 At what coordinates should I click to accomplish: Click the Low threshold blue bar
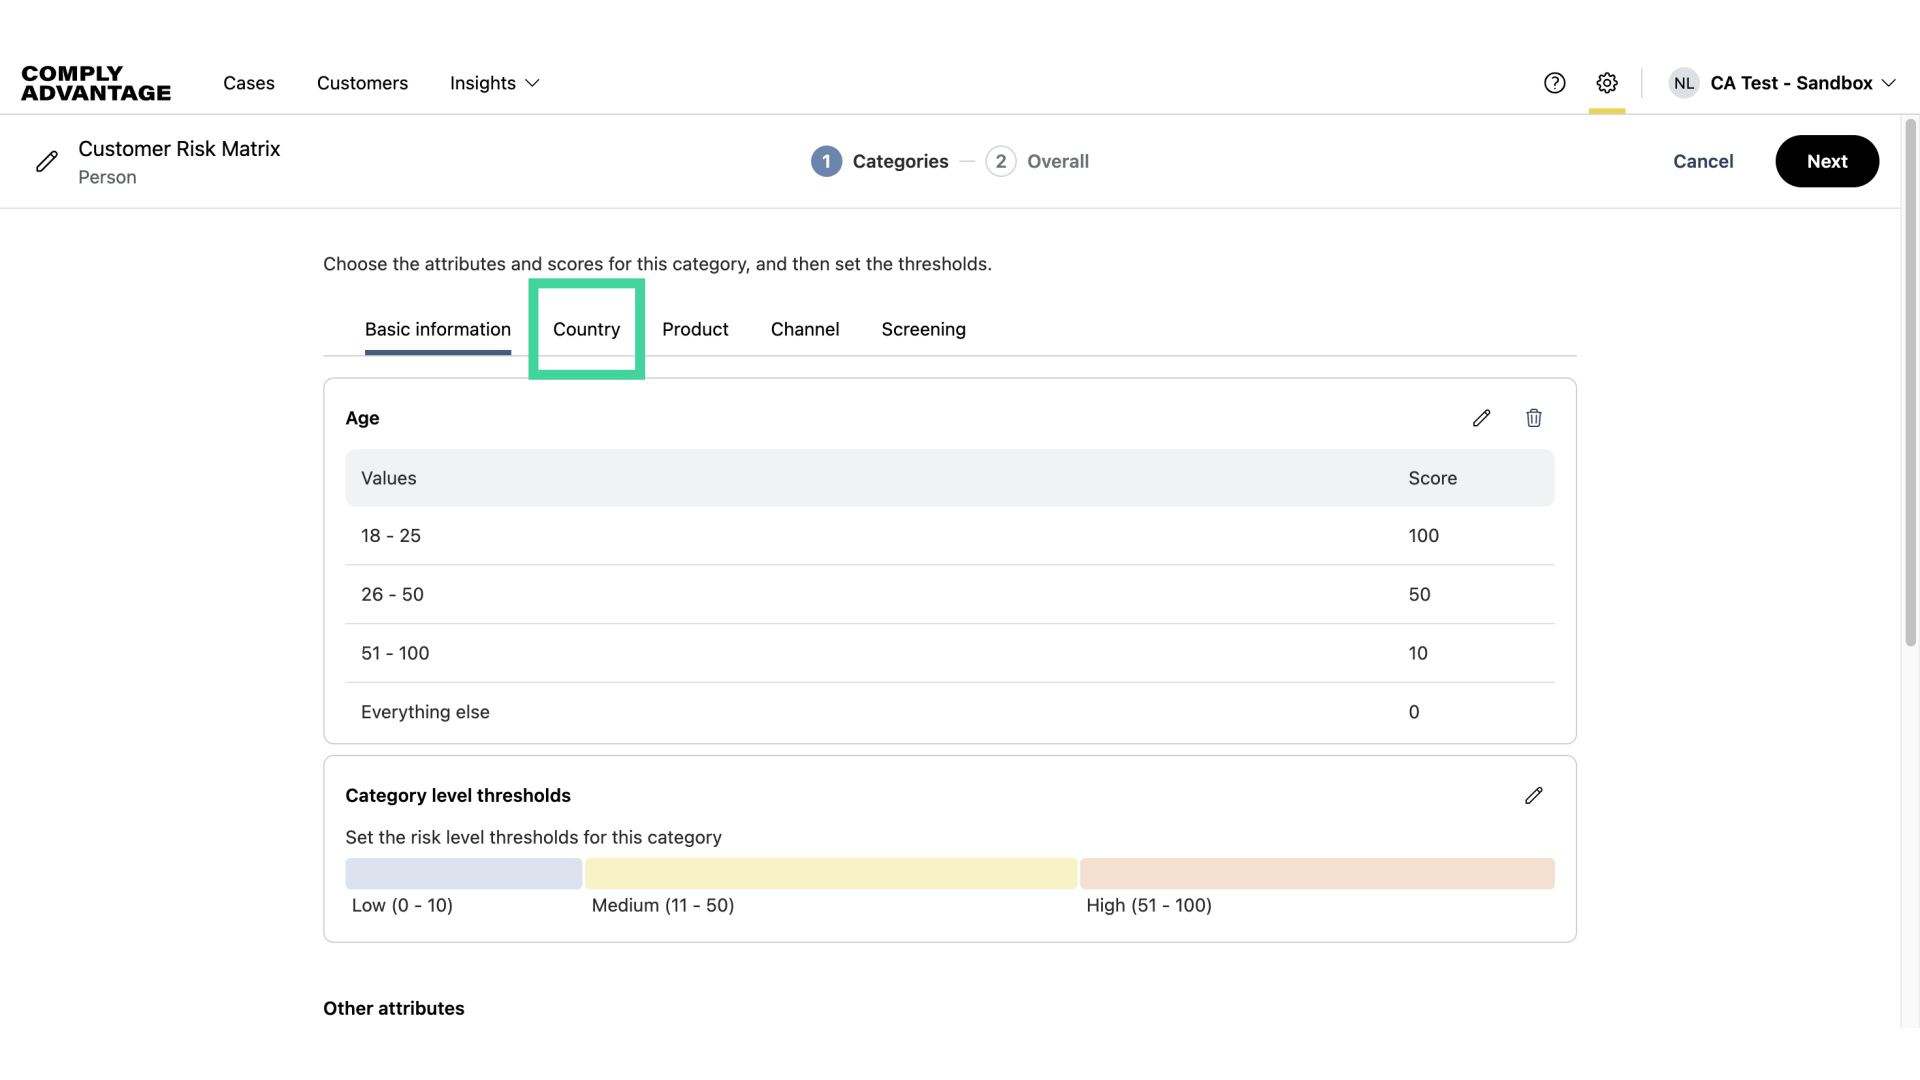click(463, 873)
